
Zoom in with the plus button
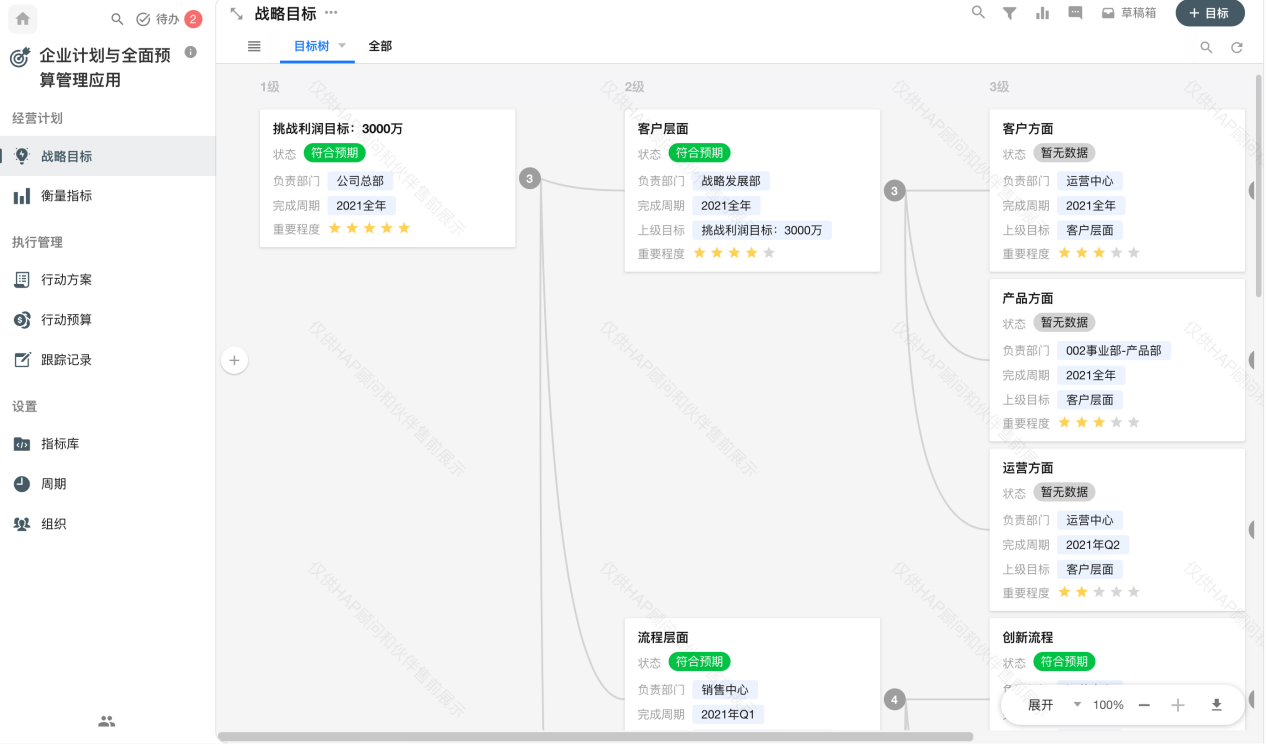1178,705
